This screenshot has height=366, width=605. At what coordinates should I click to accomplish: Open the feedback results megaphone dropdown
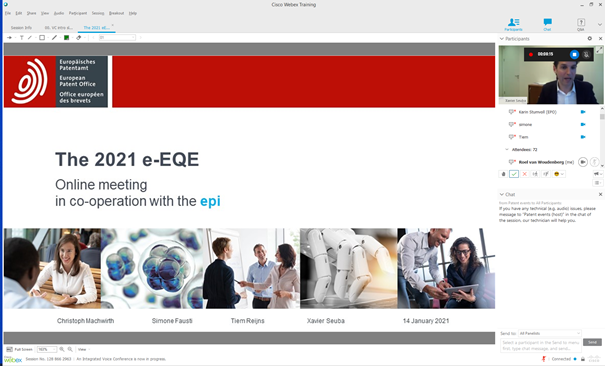(x=597, y=174)
